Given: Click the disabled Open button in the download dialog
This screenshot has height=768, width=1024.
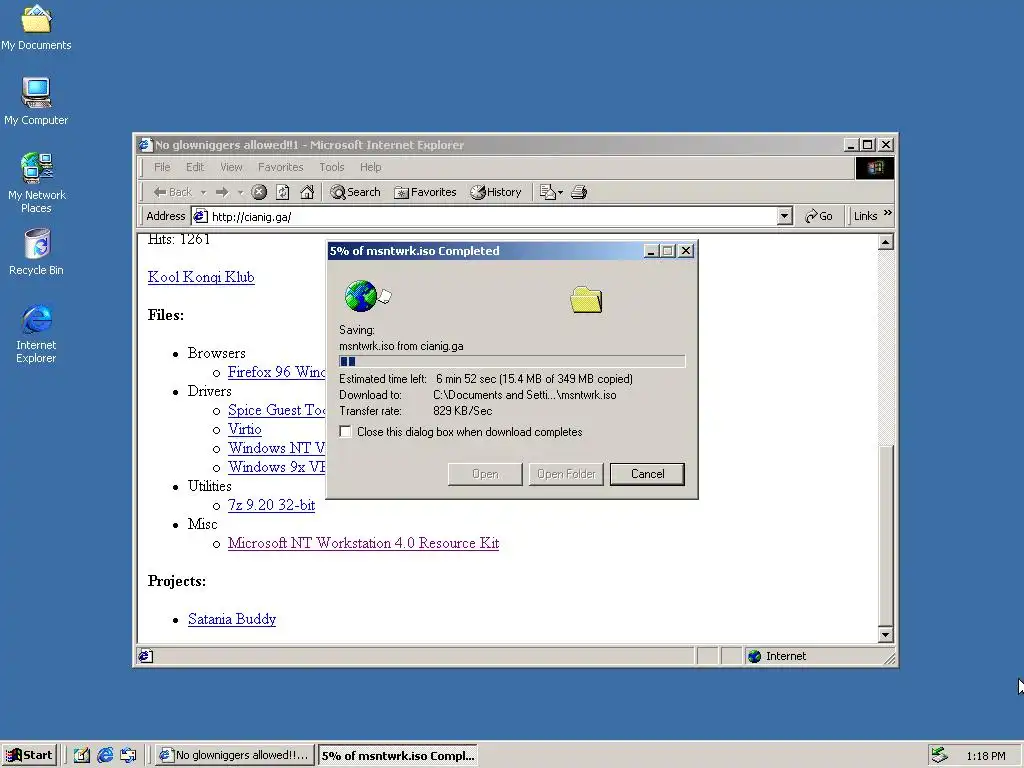Looking at the screenshot, I should point(485,474).
